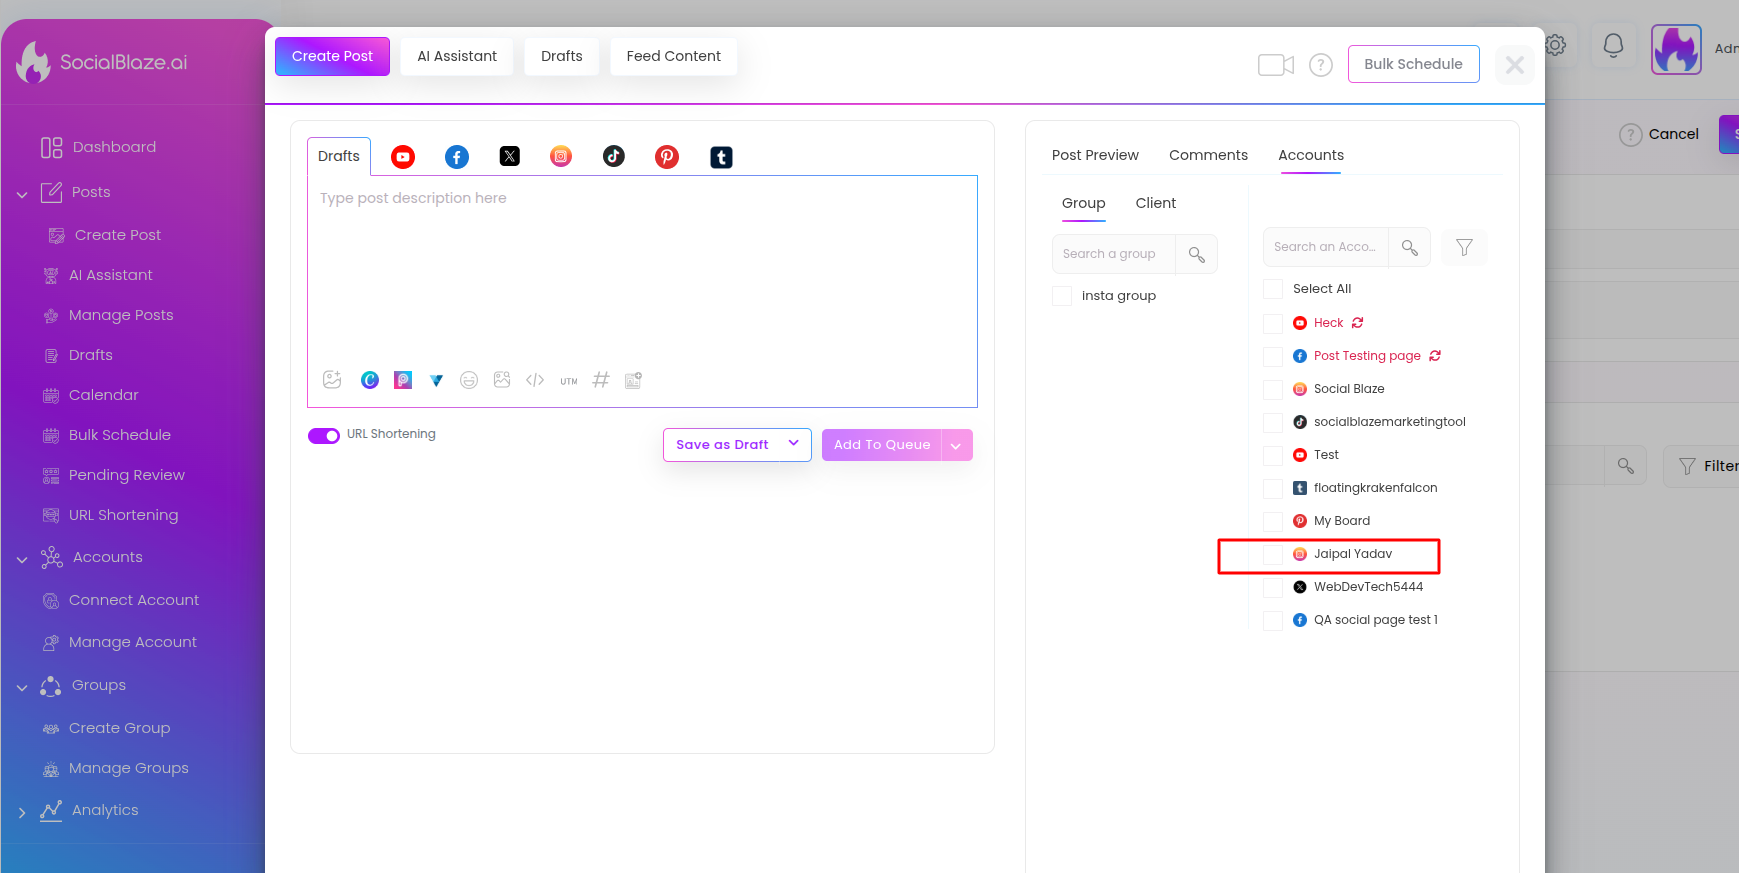Click the video camera tutorial icon
This screenshot has width=1739, height=873.
pyautogui.click(x=1276, y=65)
